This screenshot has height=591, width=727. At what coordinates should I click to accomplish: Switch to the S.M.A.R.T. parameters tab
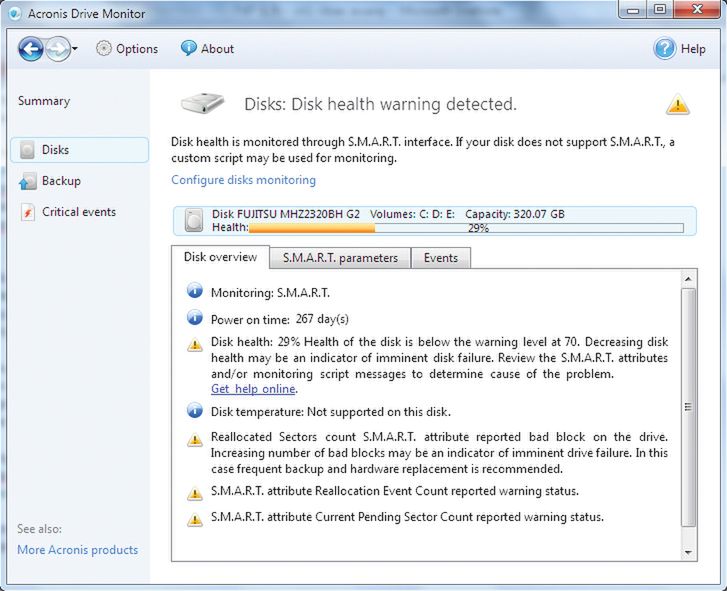pos(340,258)
